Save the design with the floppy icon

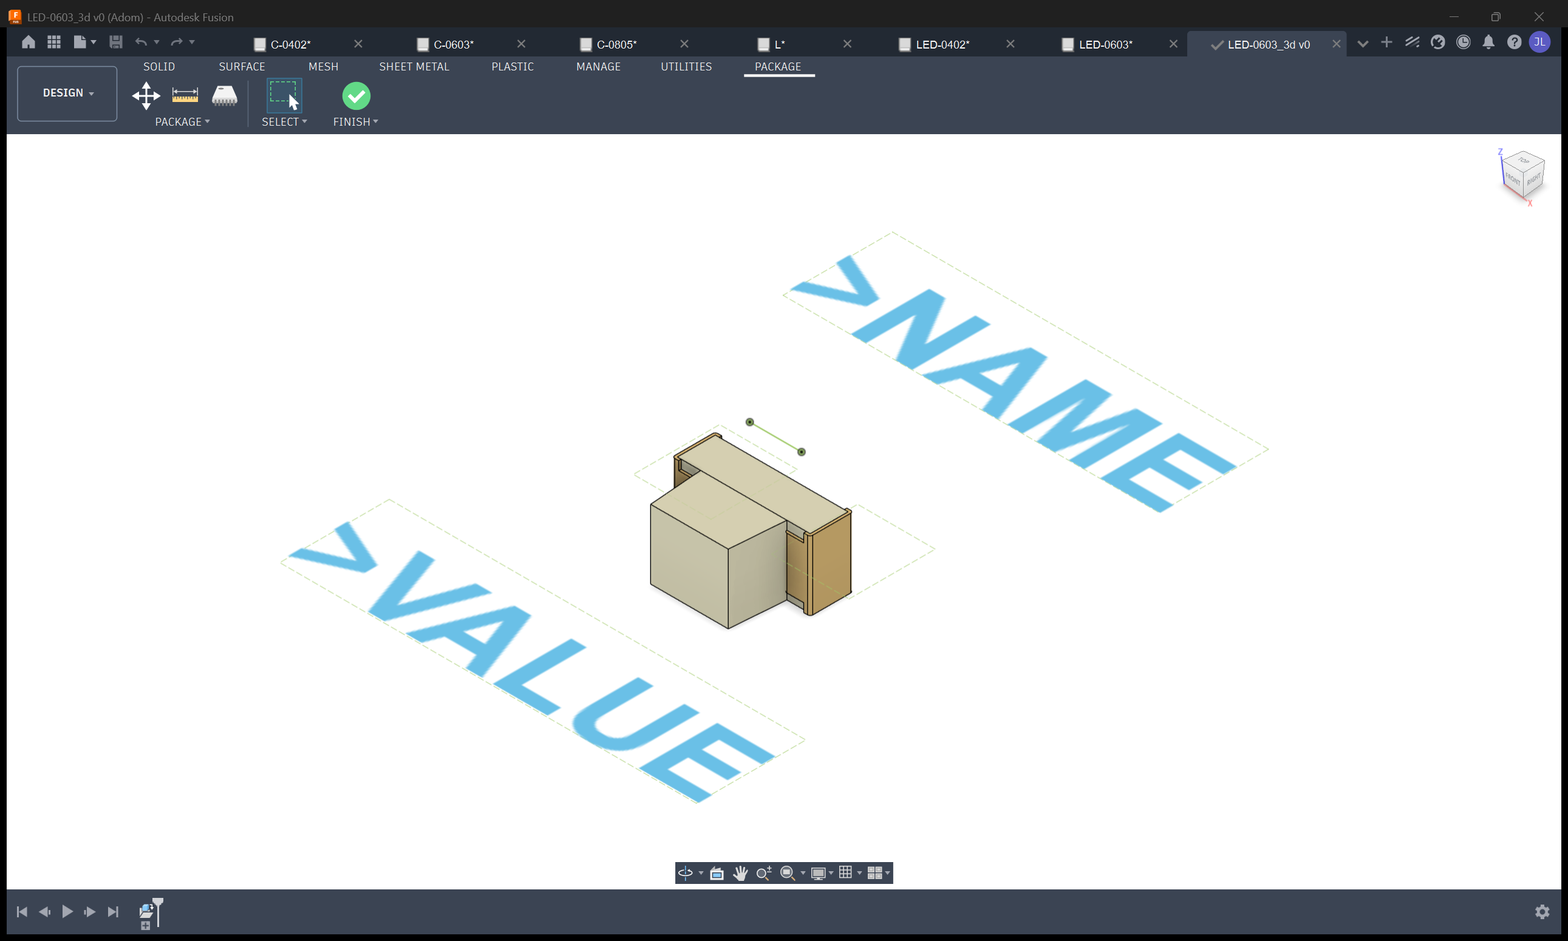(x=116, y=42)
